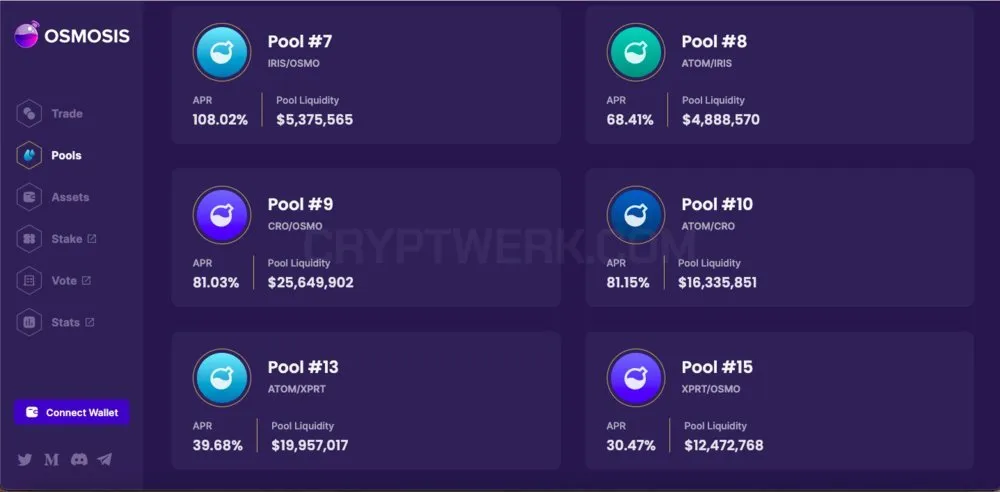Open Trade via its hexagon icon
The width and height of the screenshot is (1000, 492).
pos(29,114)
